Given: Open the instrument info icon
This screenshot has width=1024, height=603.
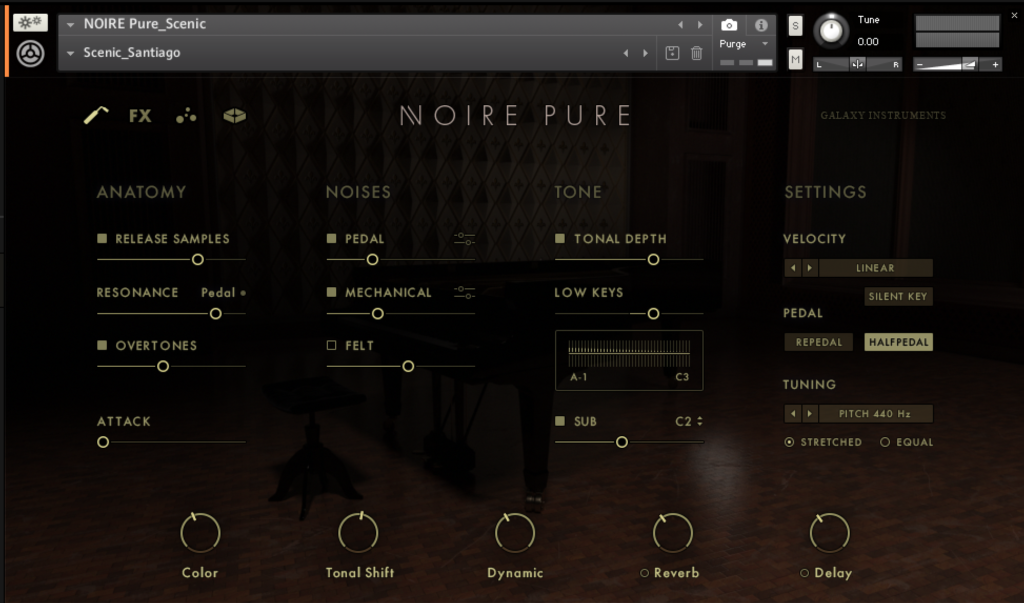Looking at the screenshot, I should pos(761,24).
